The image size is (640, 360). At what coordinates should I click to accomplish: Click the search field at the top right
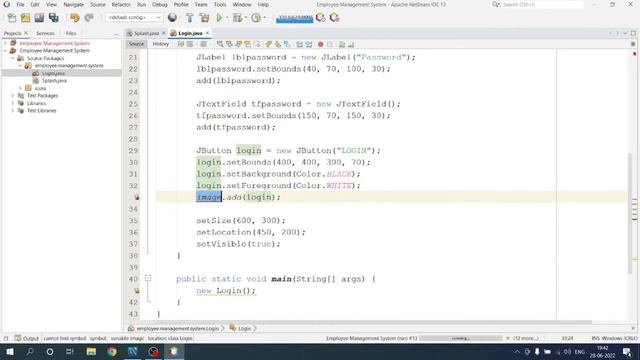pyautogui.click(x=542, y=4)
